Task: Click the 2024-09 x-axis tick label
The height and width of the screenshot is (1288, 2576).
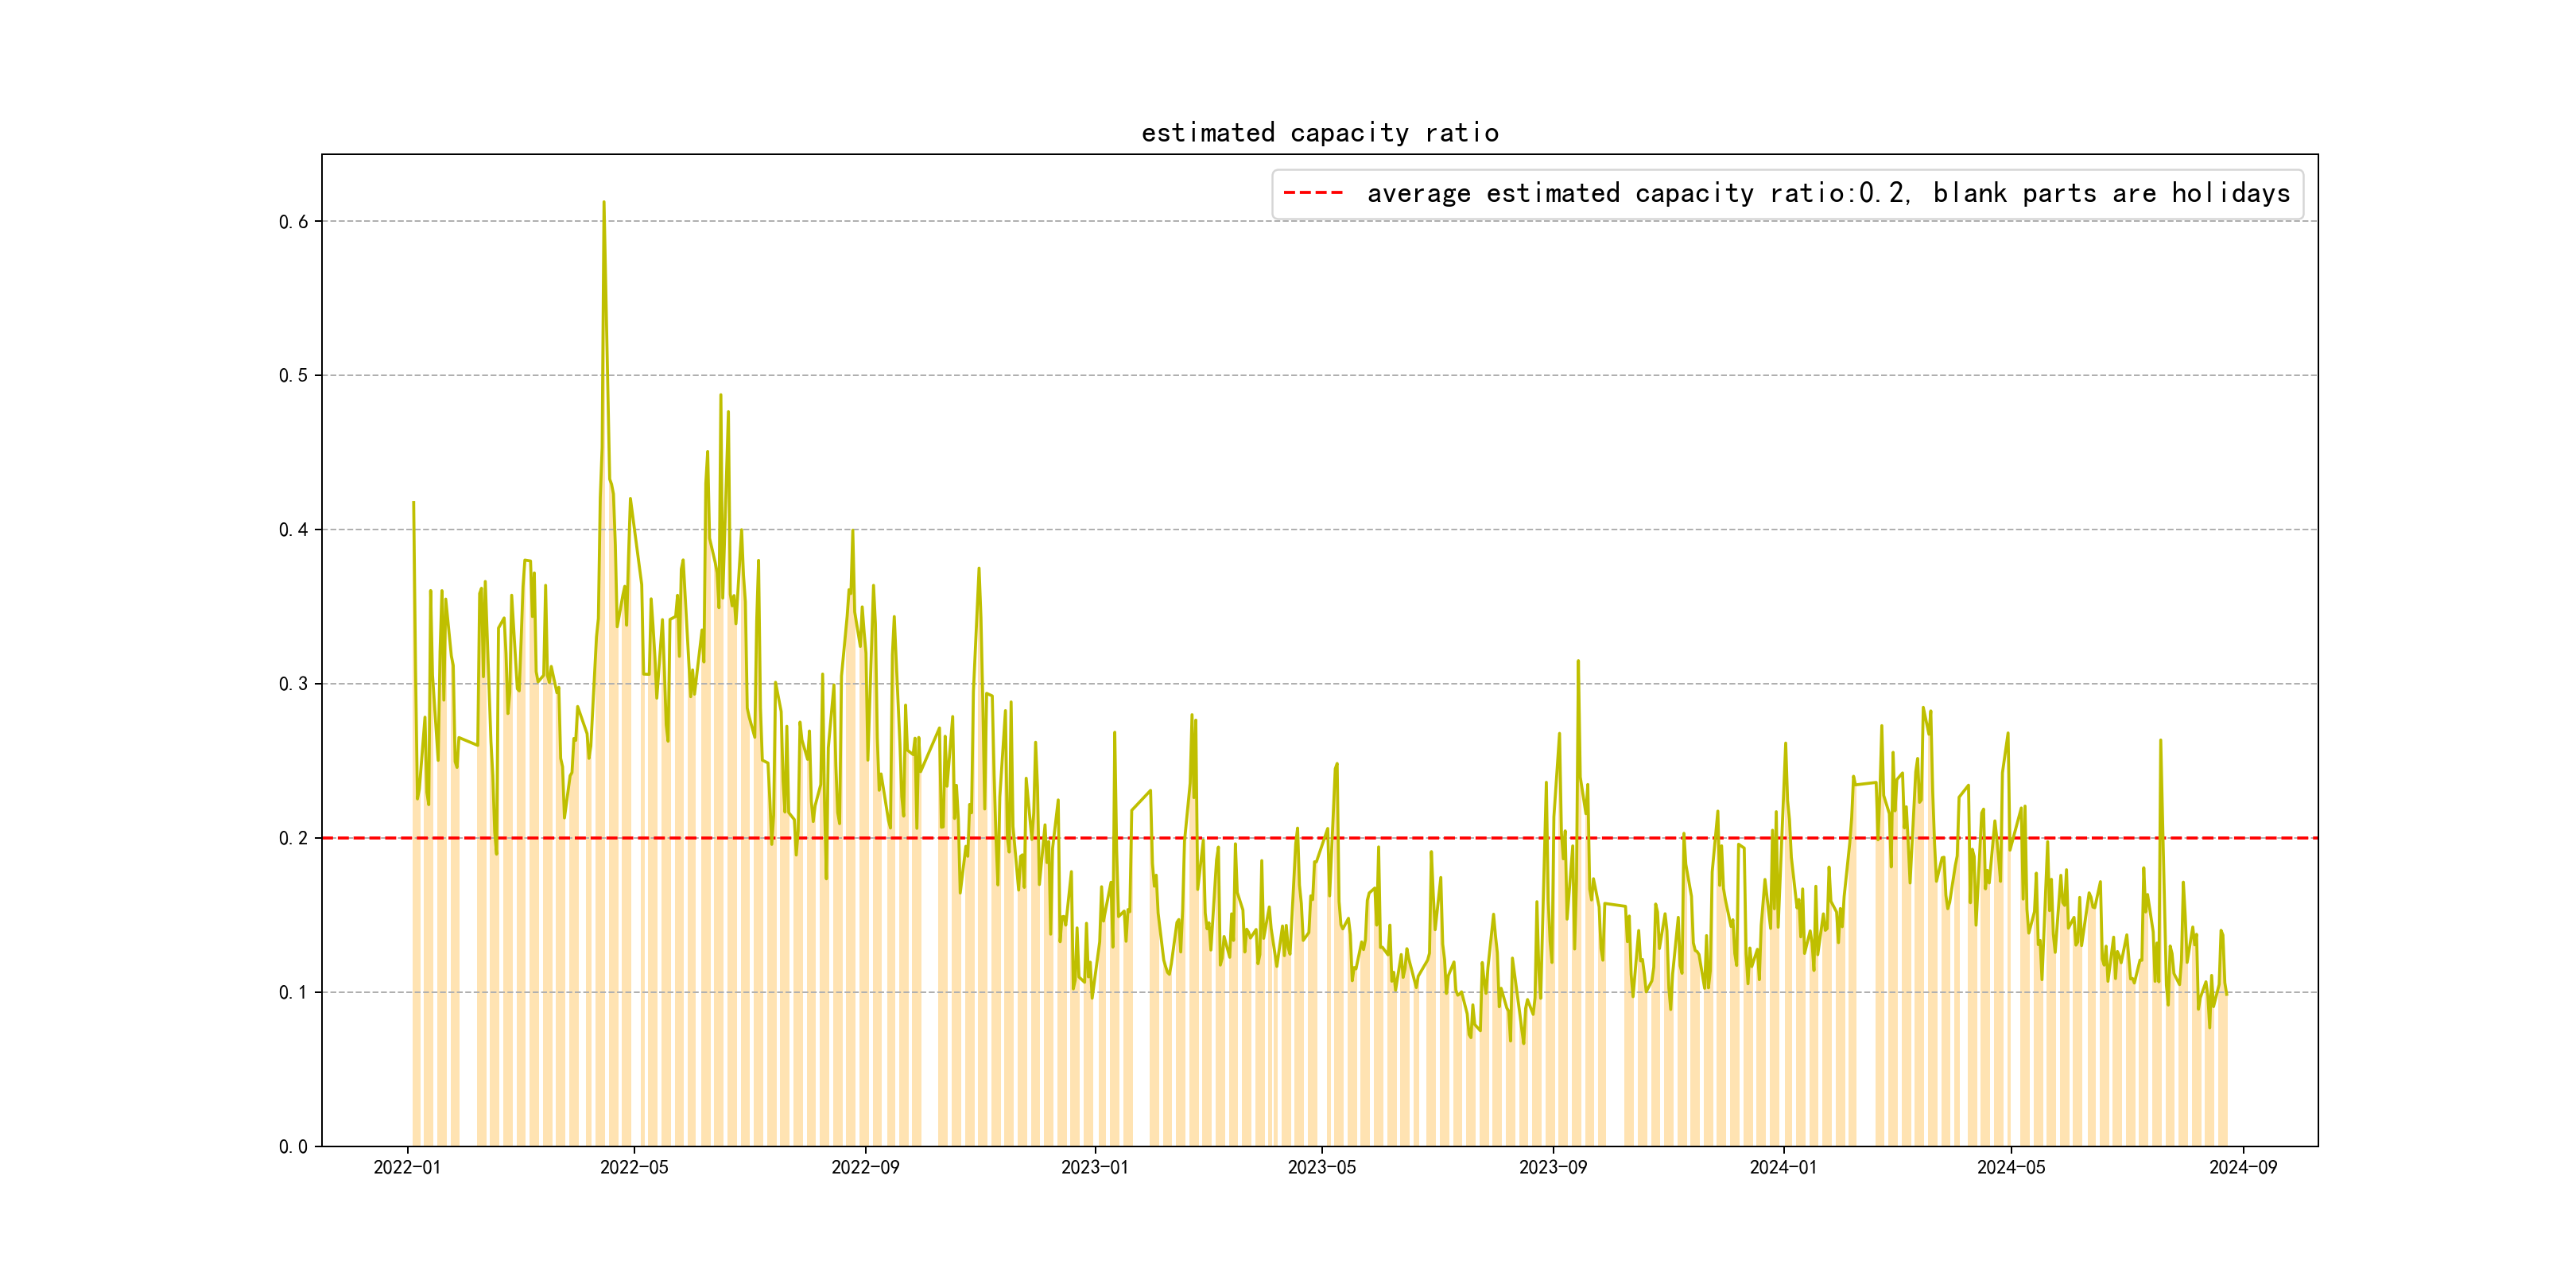Action: tap(2242, 1167)
